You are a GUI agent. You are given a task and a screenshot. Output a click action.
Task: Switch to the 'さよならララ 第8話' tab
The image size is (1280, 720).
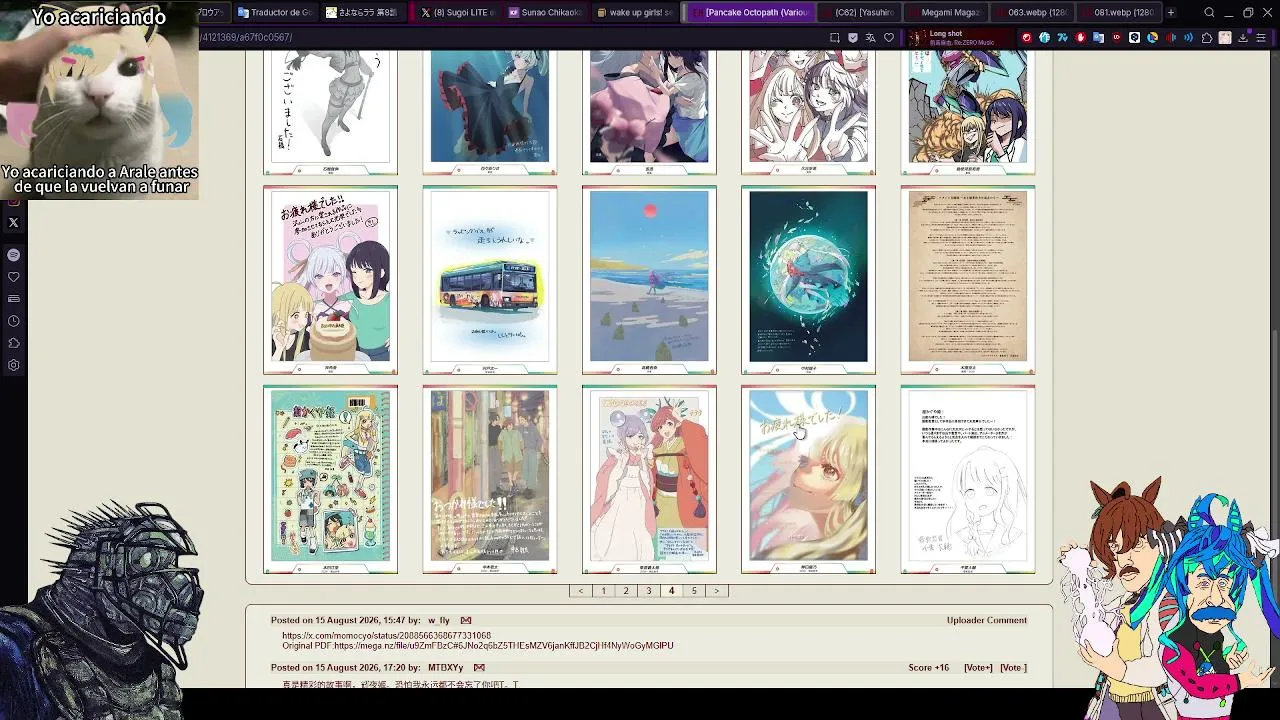361,13
